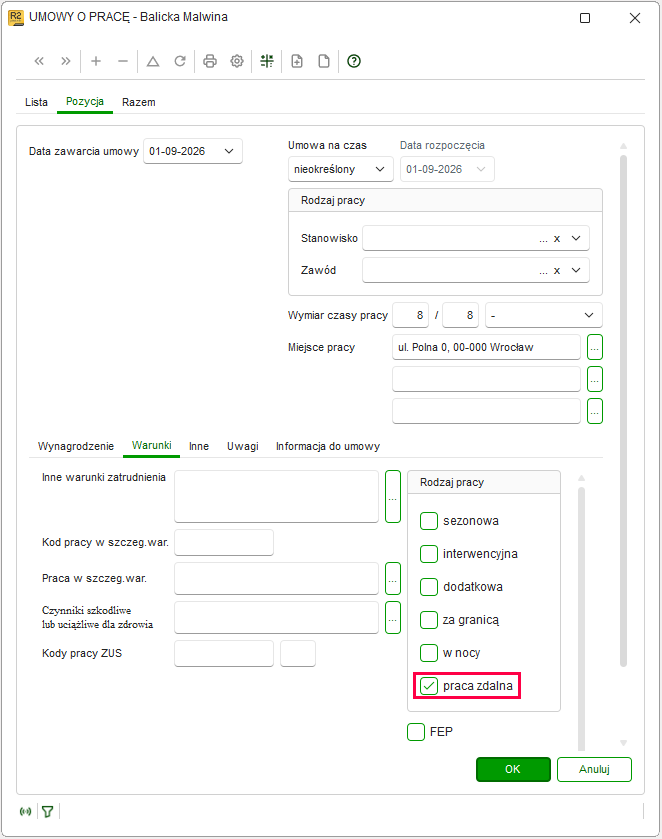
Task: Click the Czynniki szkodliwe input field
Action: pos(276,617)
